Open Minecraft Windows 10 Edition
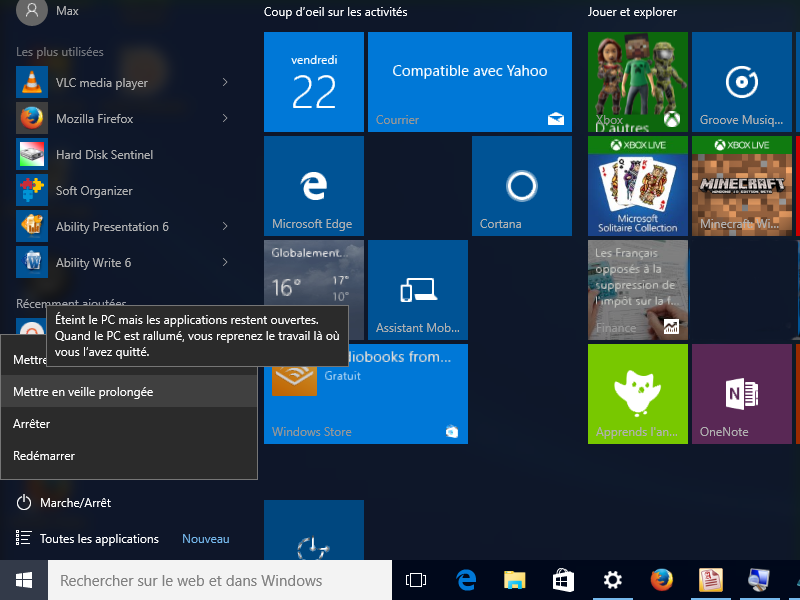Viewport: 800px width, 600px height. (741, 186)
